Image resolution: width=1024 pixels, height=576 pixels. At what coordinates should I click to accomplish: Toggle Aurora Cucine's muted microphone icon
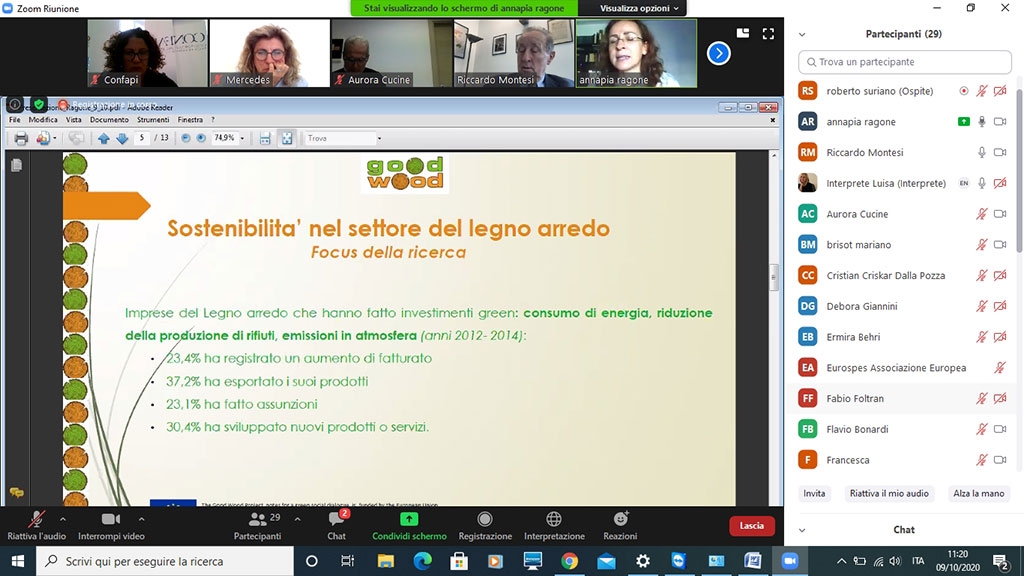click(x=982, y=214)
